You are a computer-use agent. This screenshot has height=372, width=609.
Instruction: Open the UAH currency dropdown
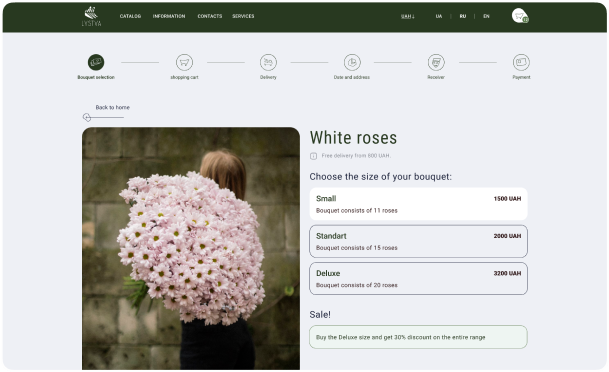[x=407, y=16]
